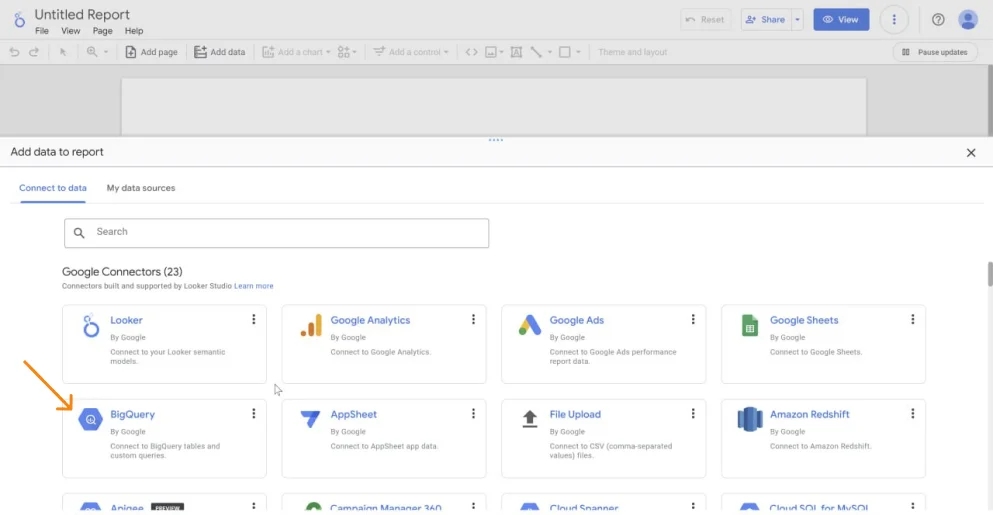Click the rectangle shape tool icon
This screenshot has width=993, height=515.
point(564,52)
